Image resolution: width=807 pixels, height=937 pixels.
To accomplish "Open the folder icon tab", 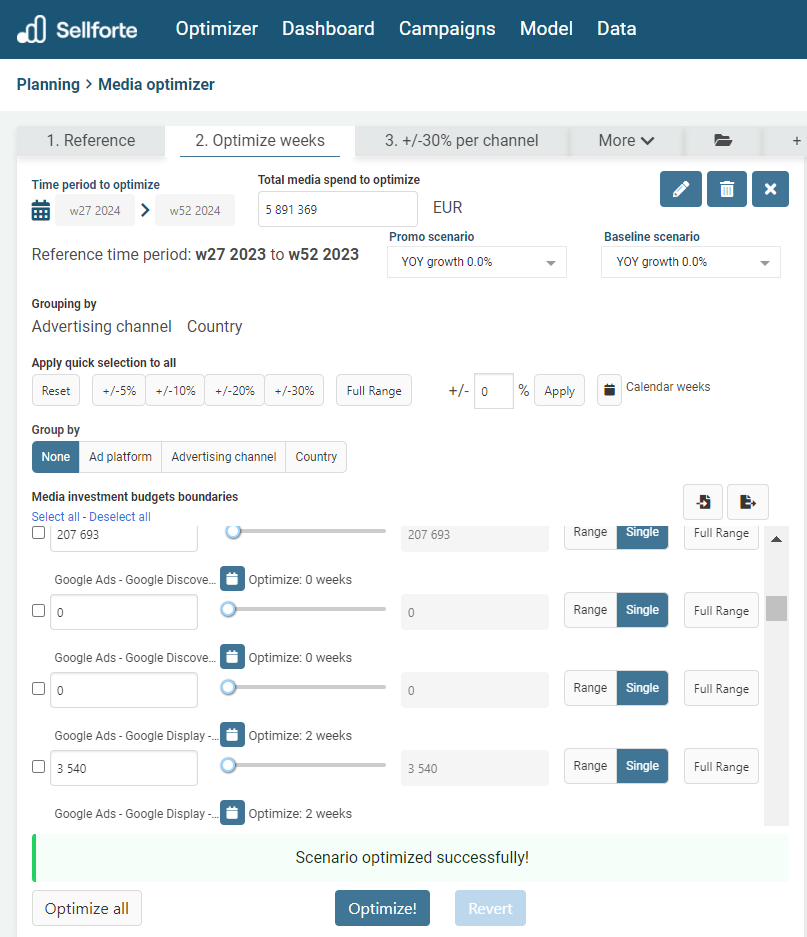I will [723, 141].
